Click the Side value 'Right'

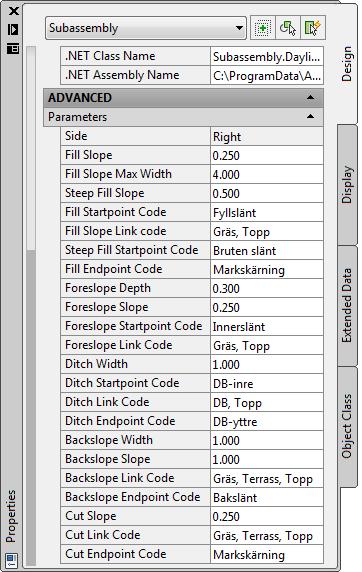(267, 136)
